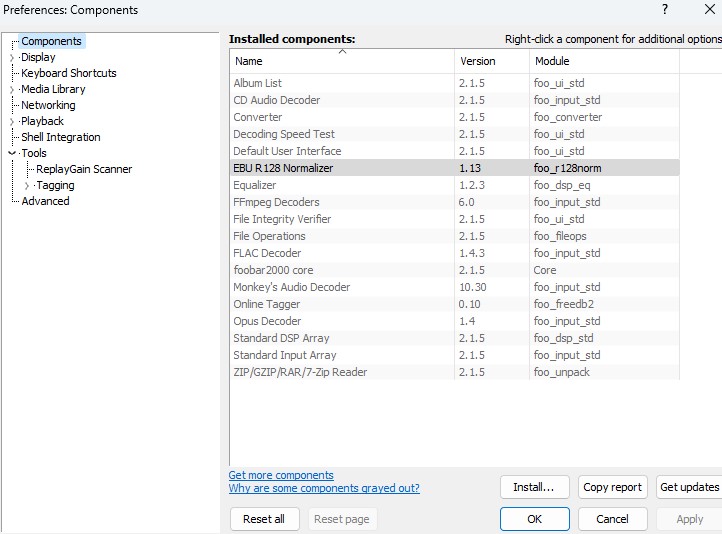This screenshot has height=534, width=722.
Task: Sort components by the Module column header
Action: pyautogui.click(x=604, y=61)
